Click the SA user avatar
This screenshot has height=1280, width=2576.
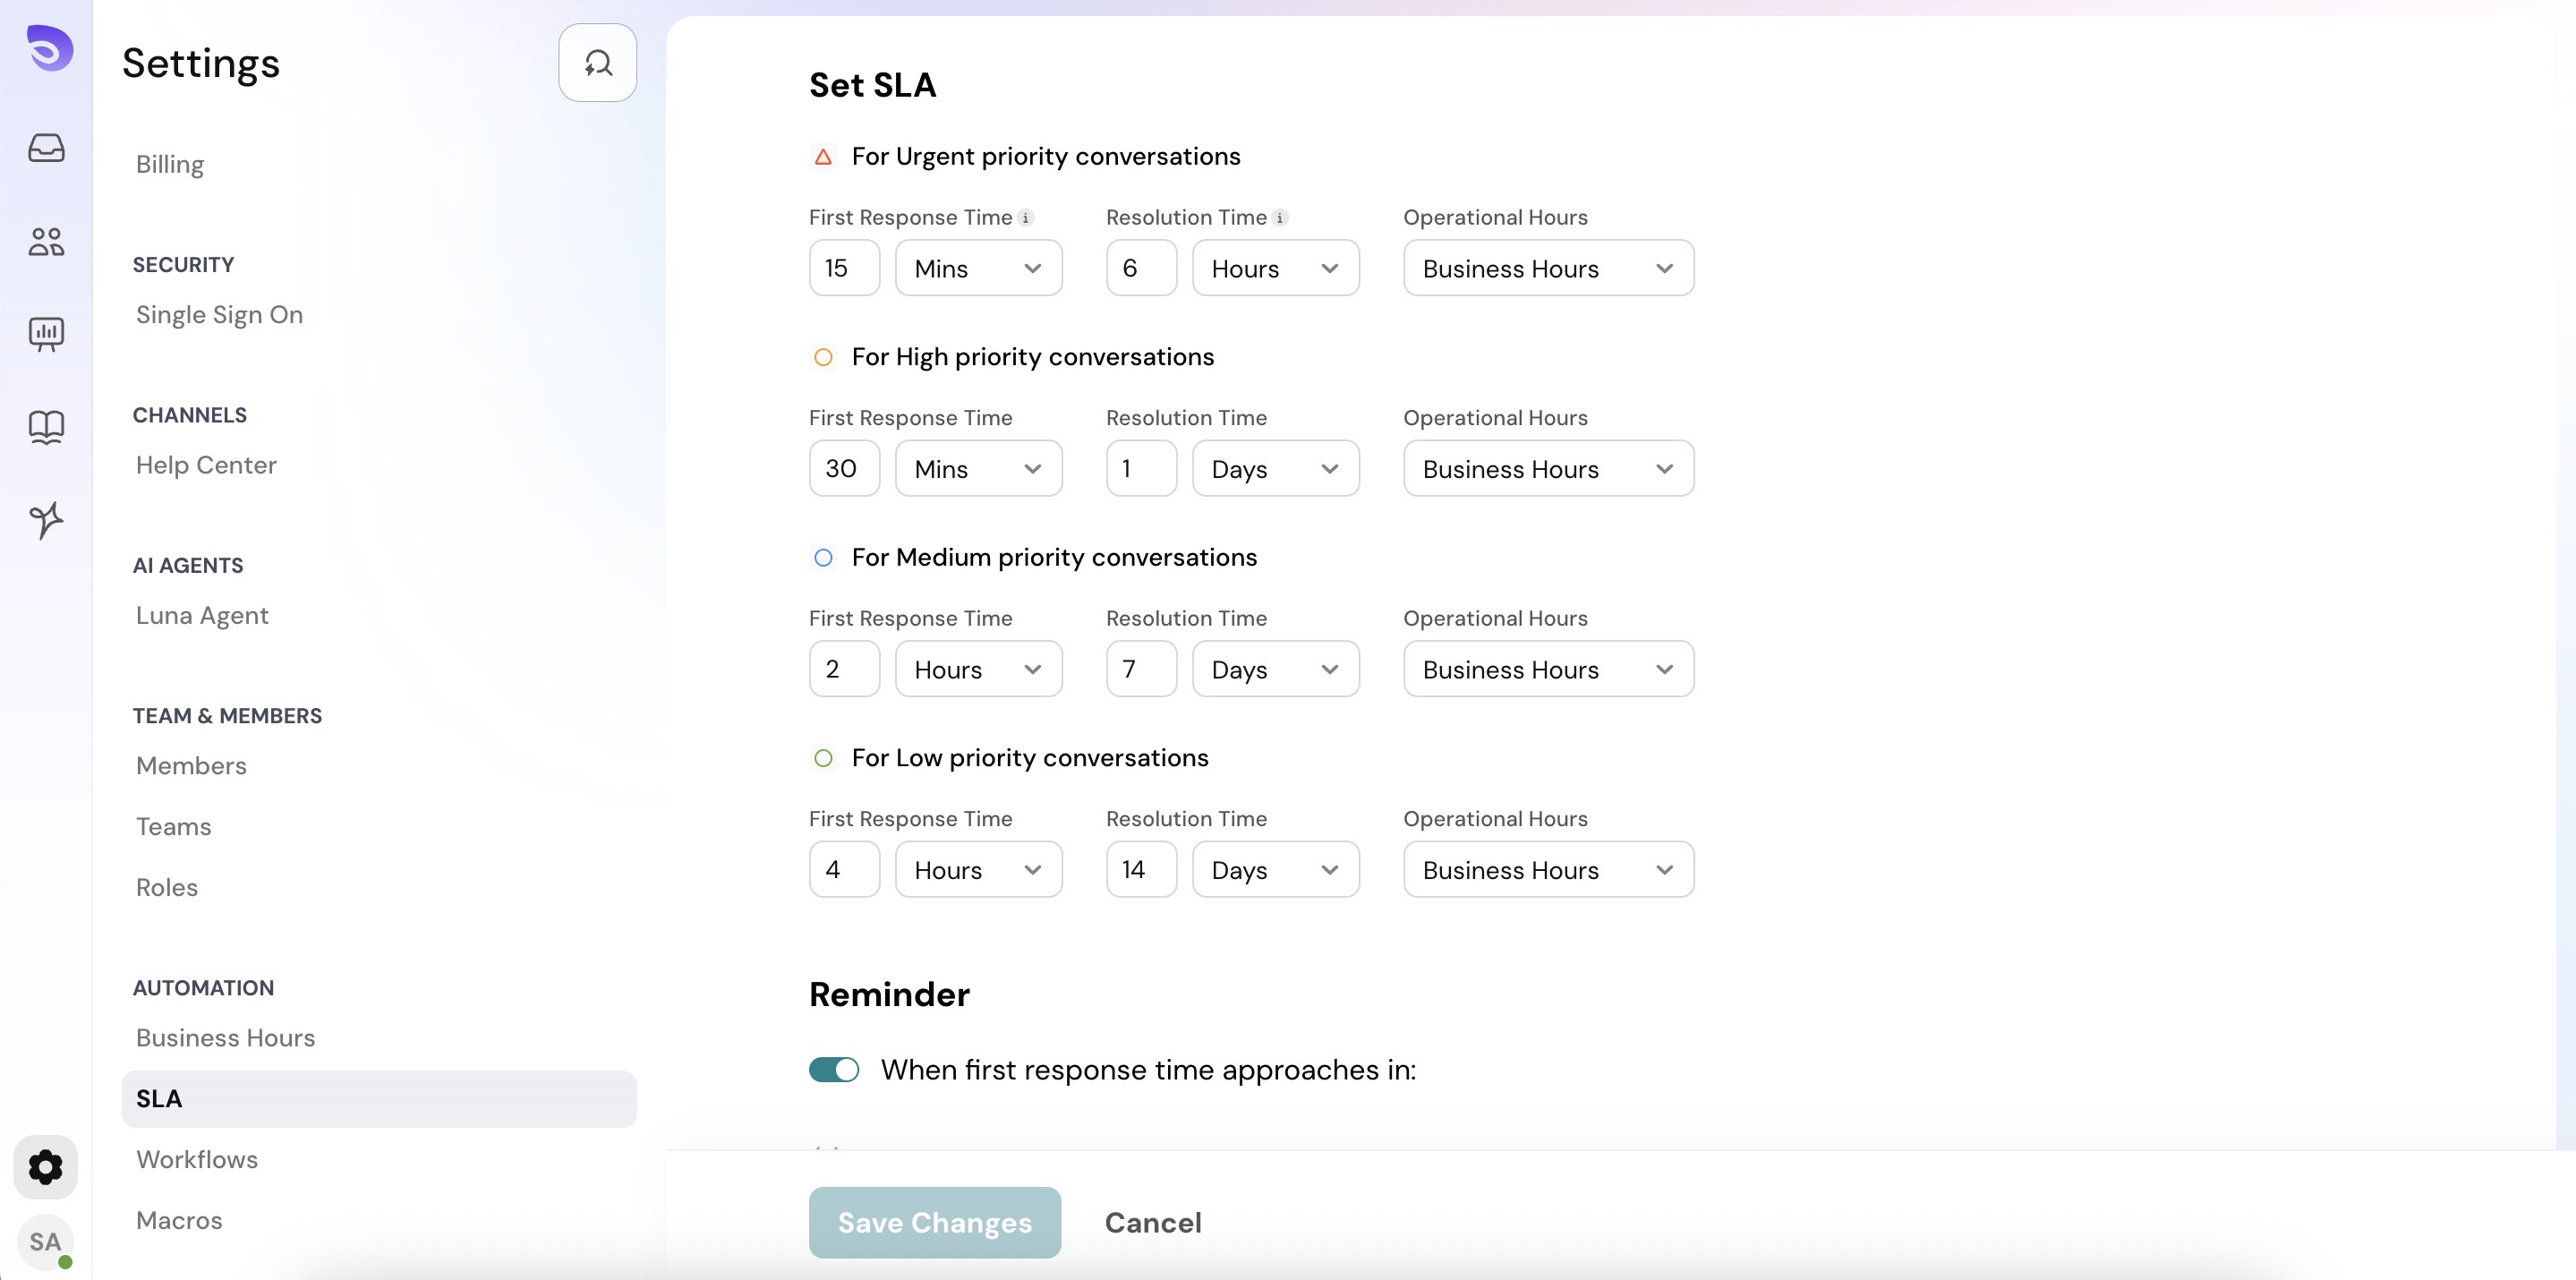(45, 1241)
